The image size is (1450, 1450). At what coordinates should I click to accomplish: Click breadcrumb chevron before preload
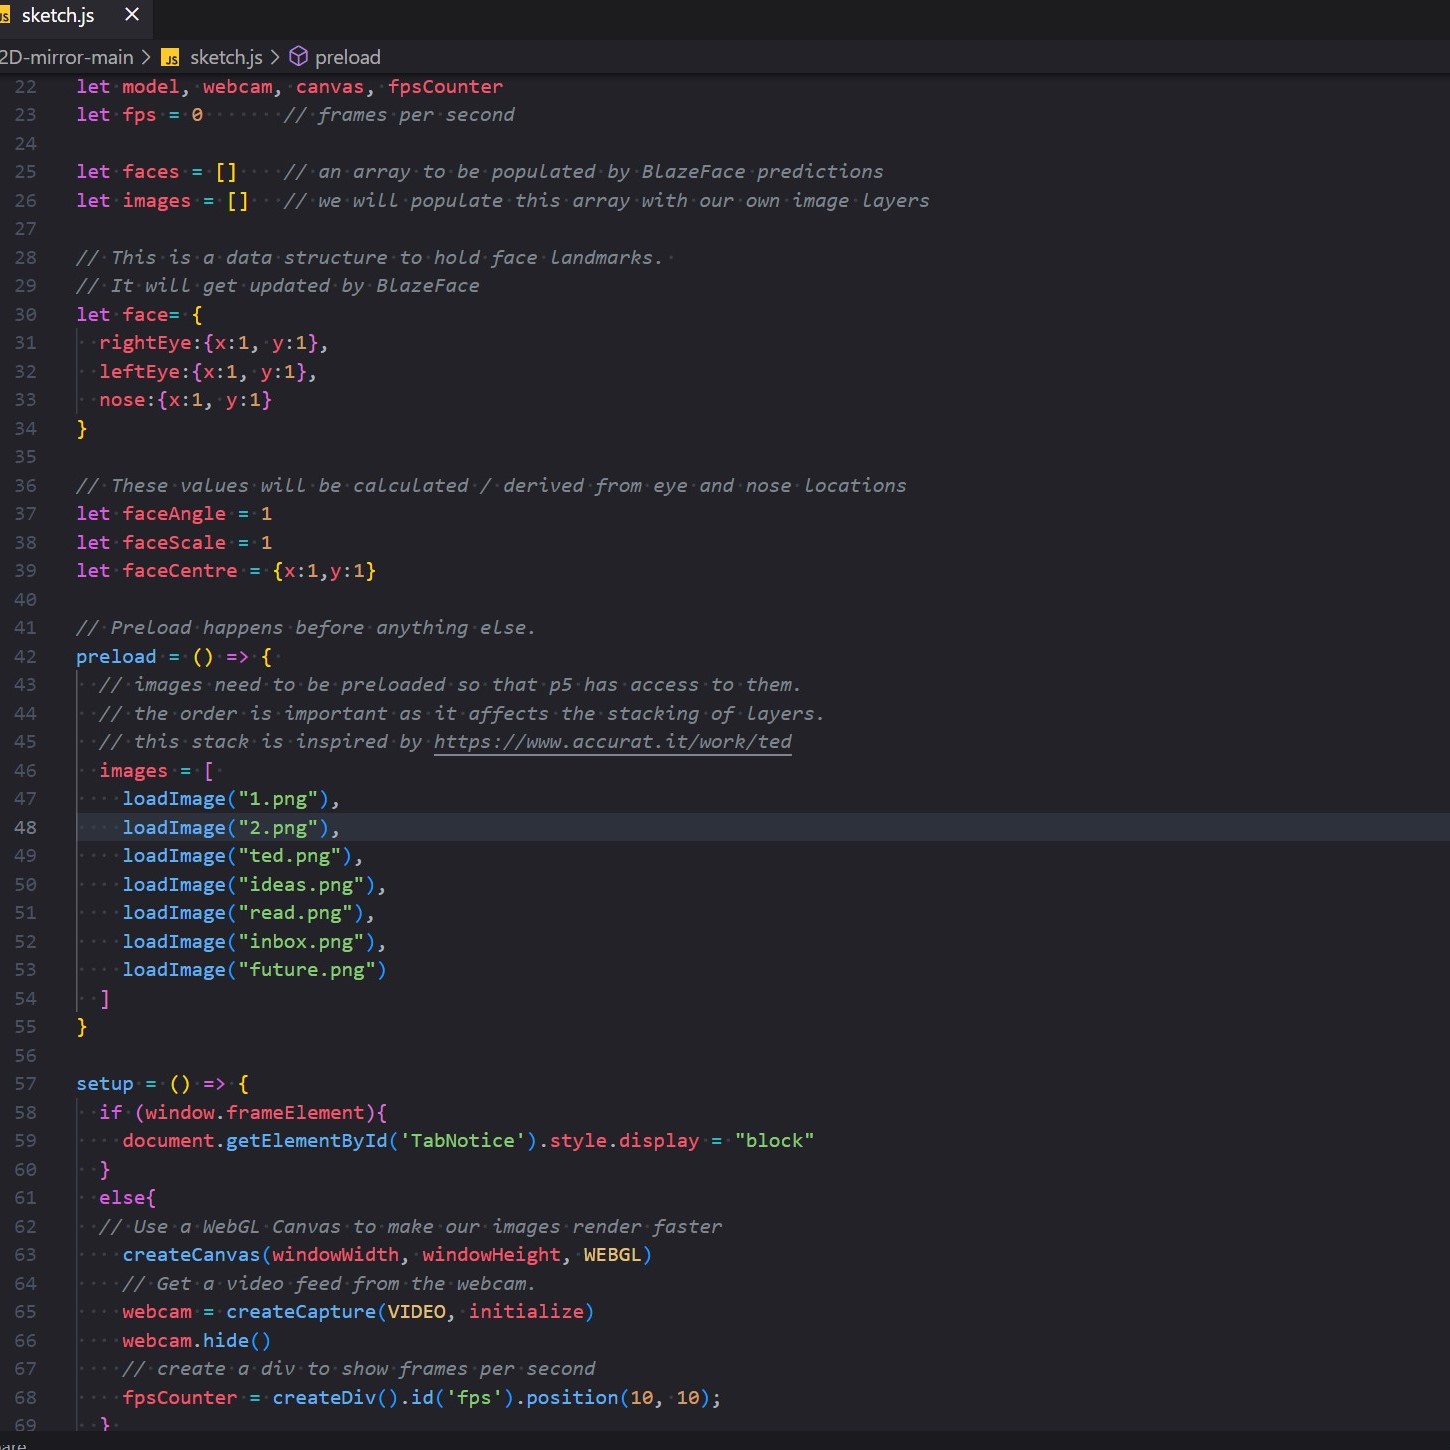pos(275,57)
